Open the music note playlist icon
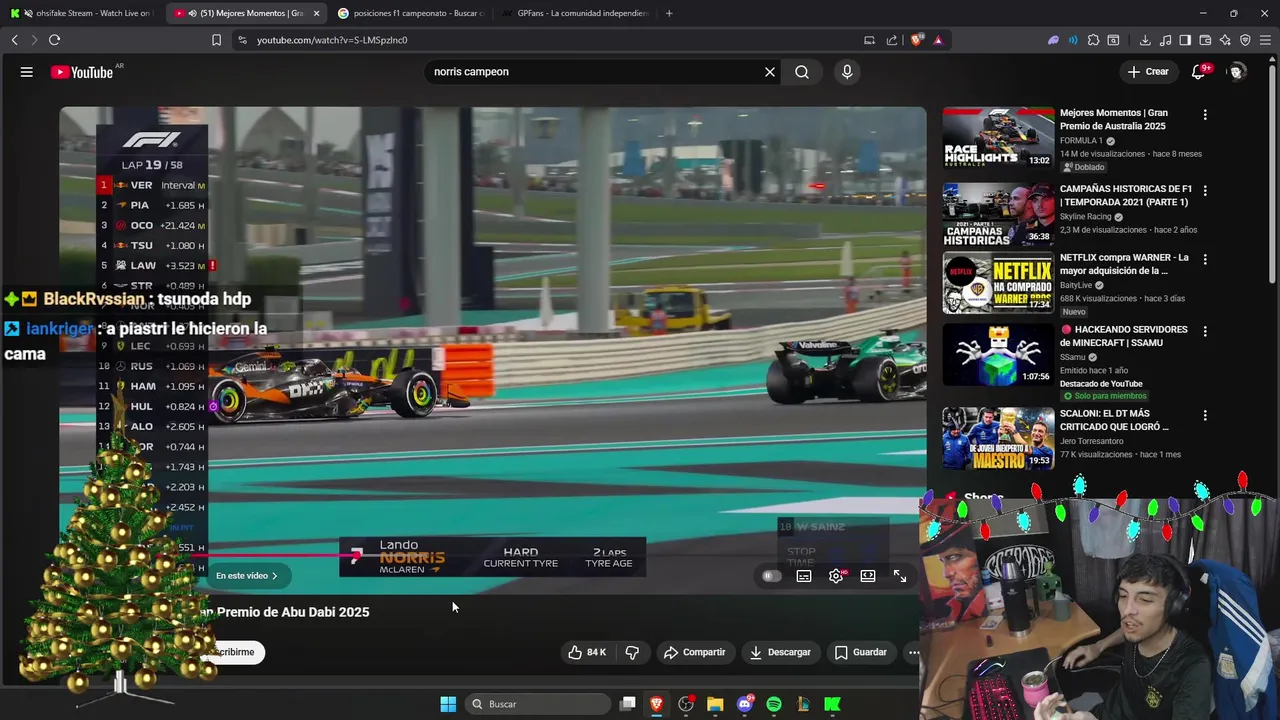Screen dimensions: 1280x720 [x=1165, y=40]
